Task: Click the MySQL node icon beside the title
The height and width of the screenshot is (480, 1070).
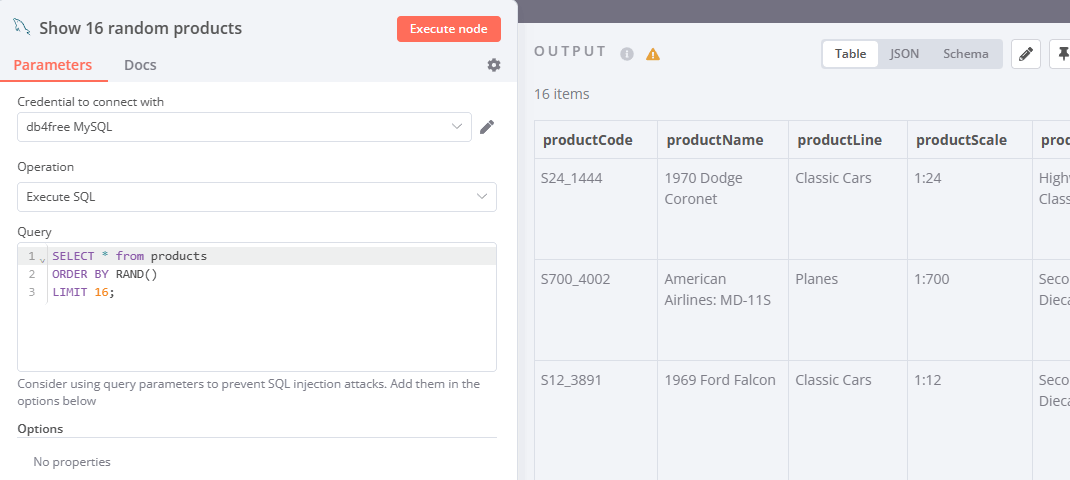Action: (x=23, y=28)
